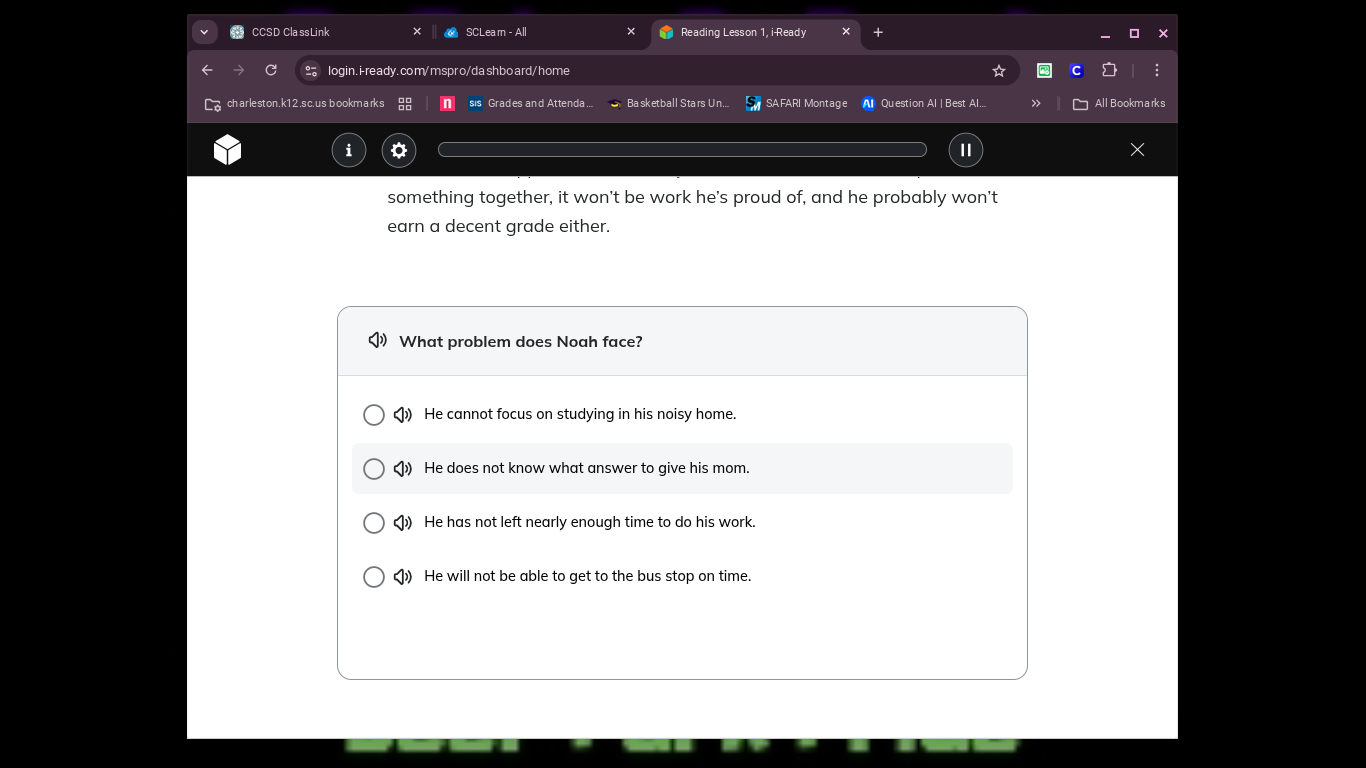Play audio for the bus stop answer
1366x768 pixels.
403,577
